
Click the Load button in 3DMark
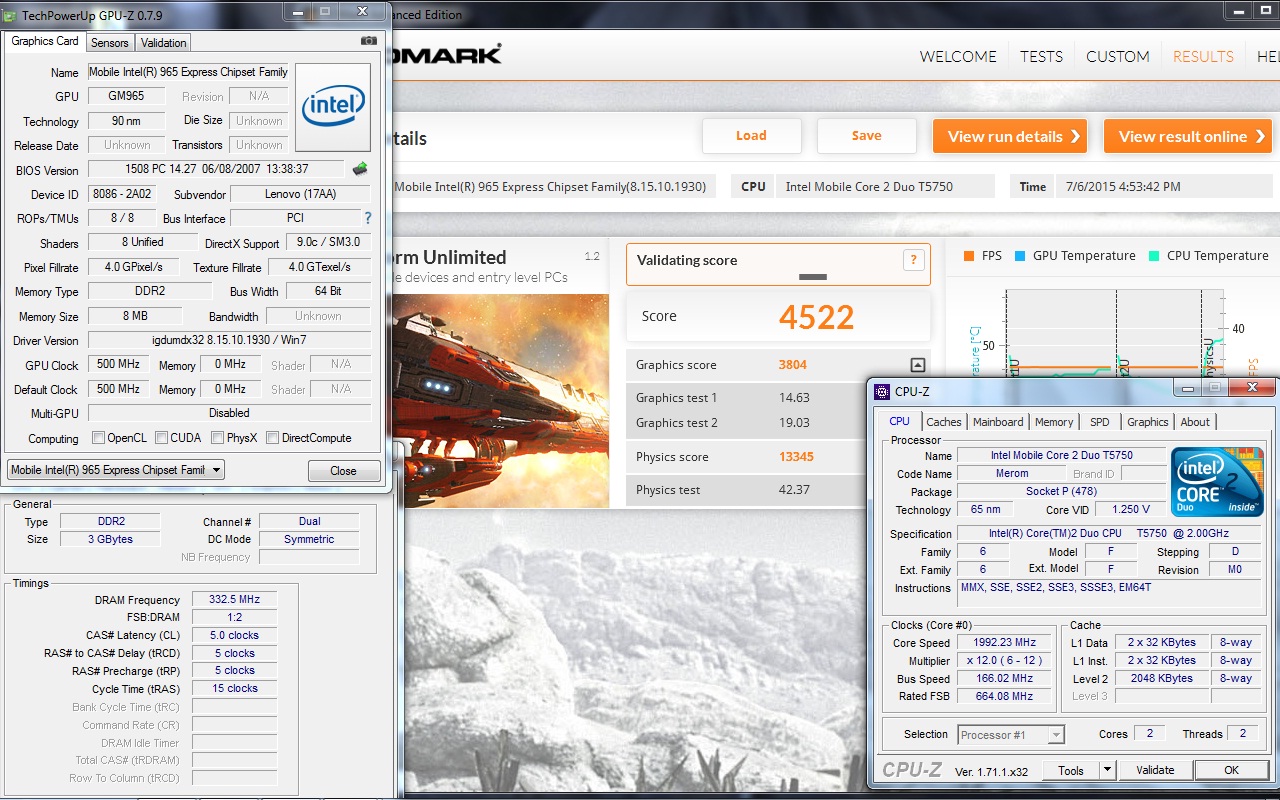pos(752,136)
